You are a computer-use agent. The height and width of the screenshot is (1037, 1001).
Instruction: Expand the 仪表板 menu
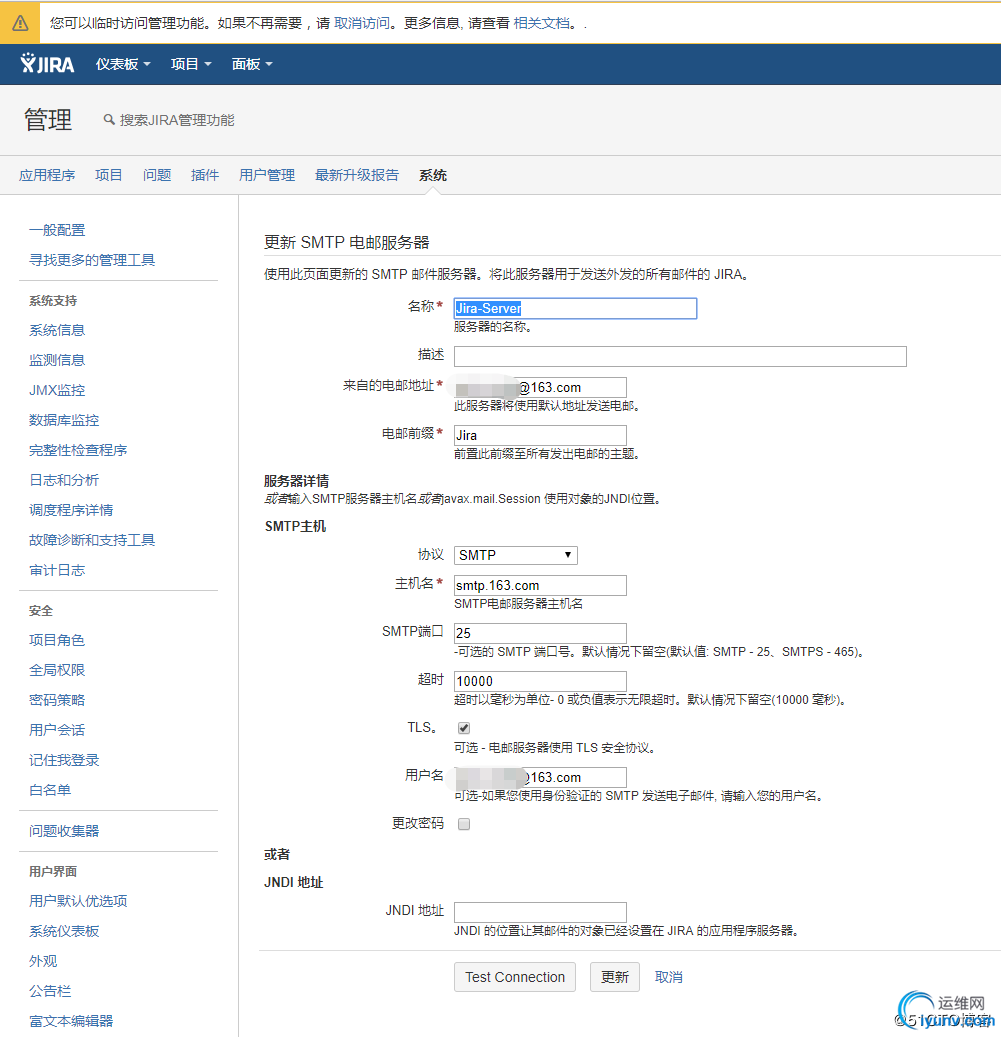click(123, 64)
